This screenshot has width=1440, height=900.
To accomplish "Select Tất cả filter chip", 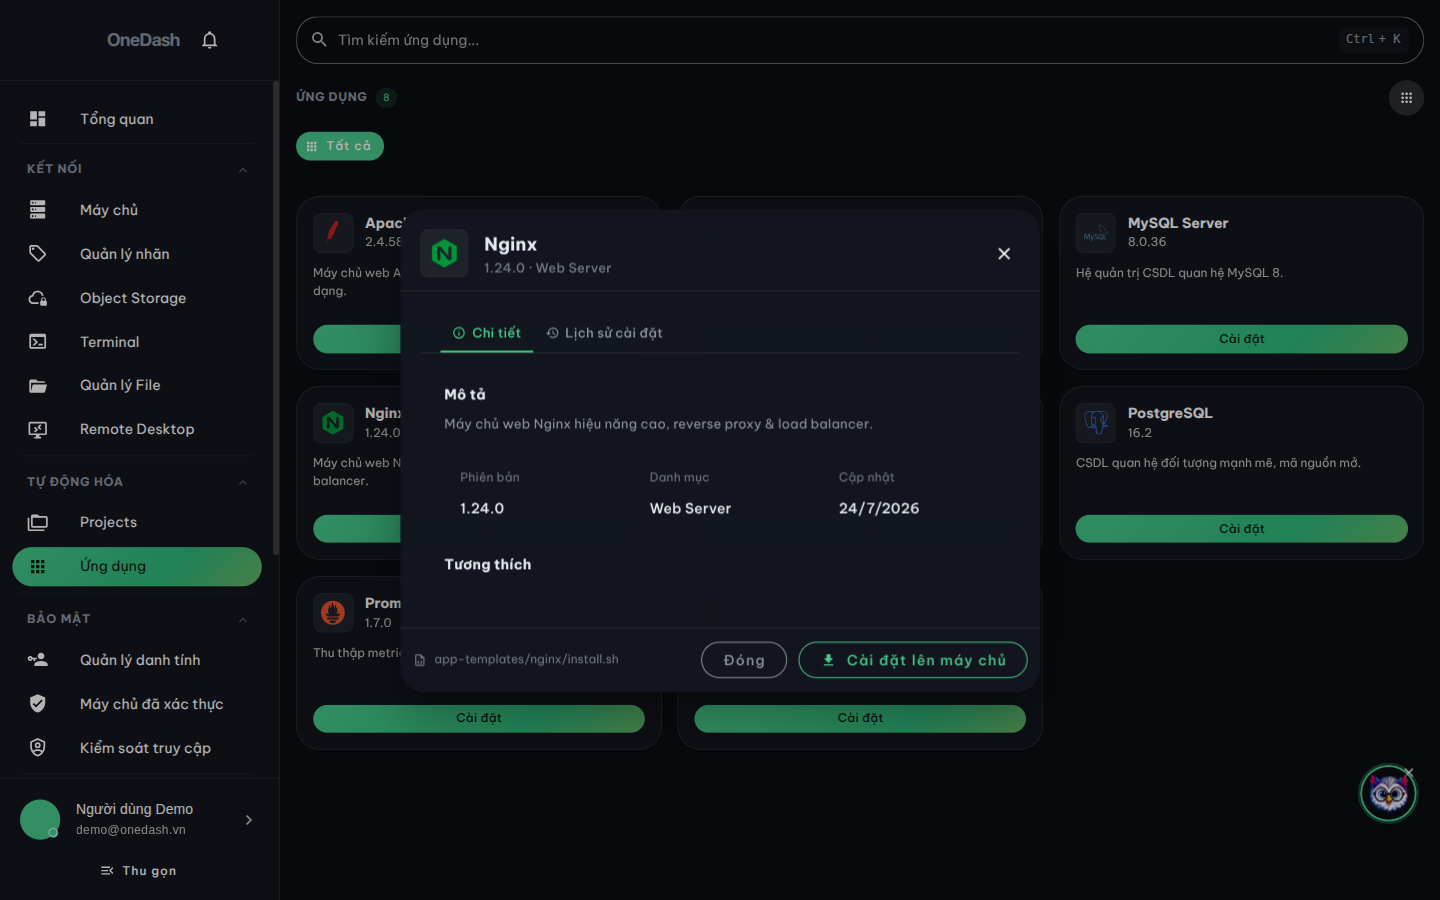I will [340, 146].
